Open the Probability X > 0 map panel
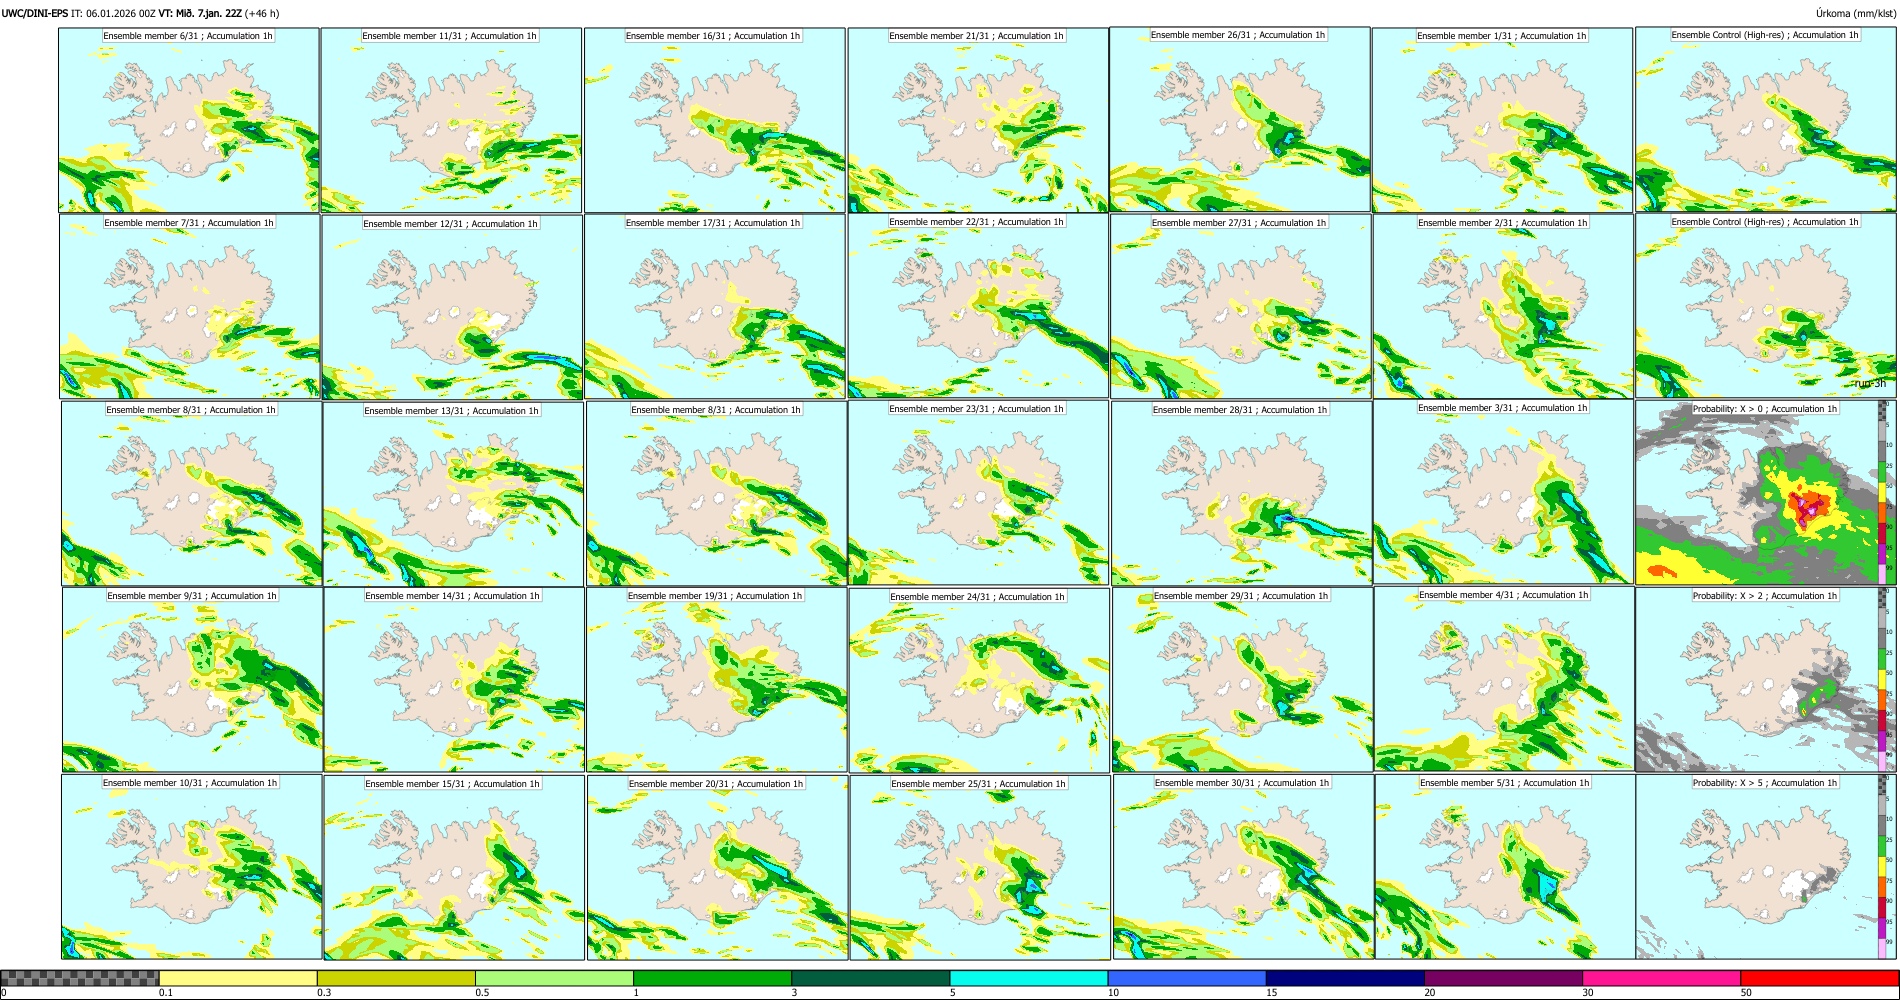The width and height of the screenshot is (1900, 1000). coord(1766,492)
